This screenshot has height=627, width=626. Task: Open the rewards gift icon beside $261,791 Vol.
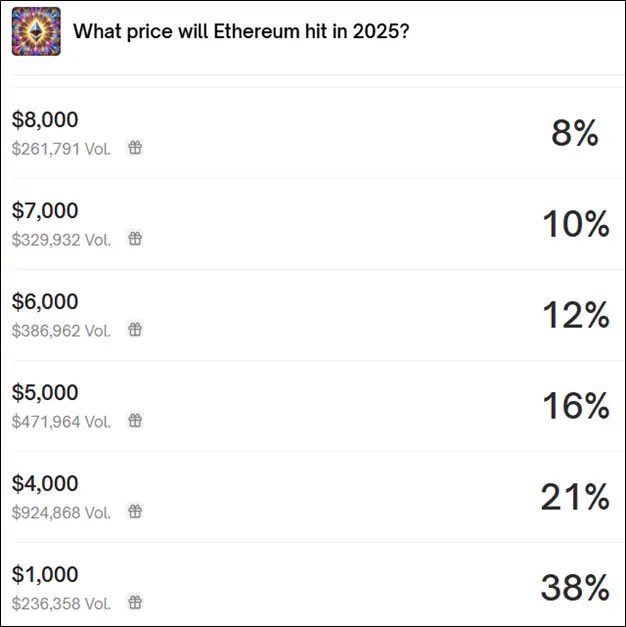click(135, 148)
